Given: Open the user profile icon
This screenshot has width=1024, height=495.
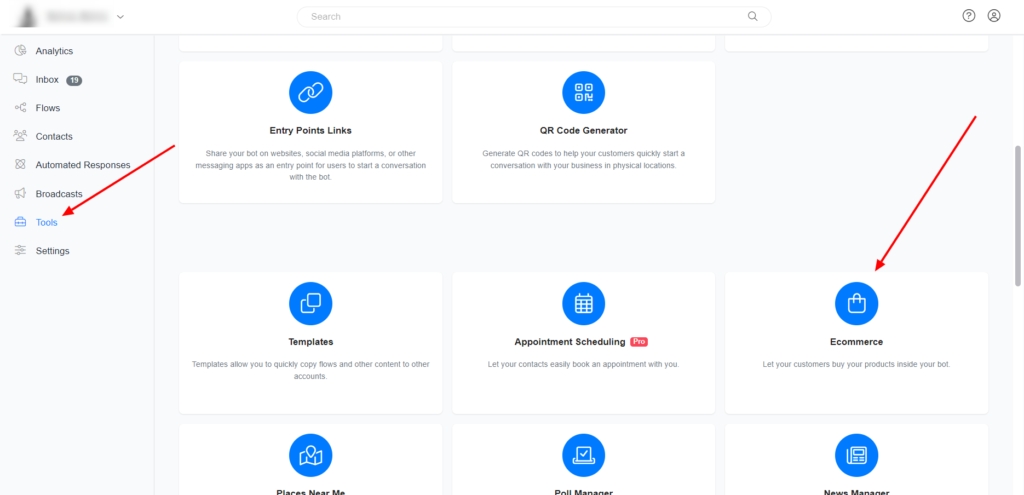Looking at the screenshot, I should pyautogui.click(x=994, y=16).
